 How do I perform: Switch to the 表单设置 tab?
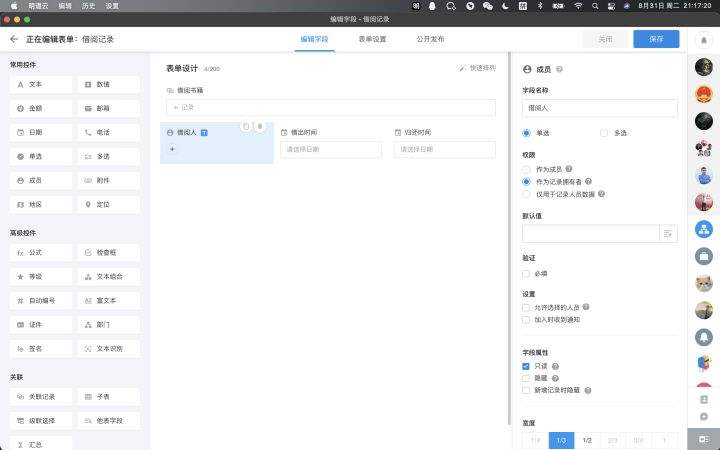click(372, 39)
